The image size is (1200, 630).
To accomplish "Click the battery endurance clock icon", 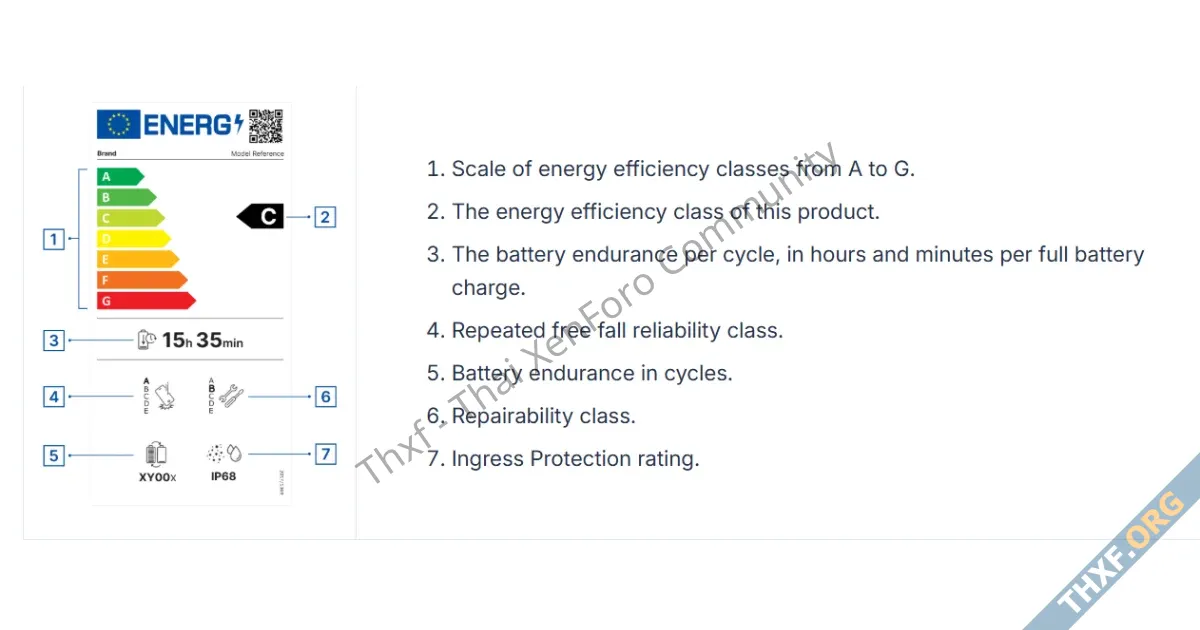I will pos(147,340).
